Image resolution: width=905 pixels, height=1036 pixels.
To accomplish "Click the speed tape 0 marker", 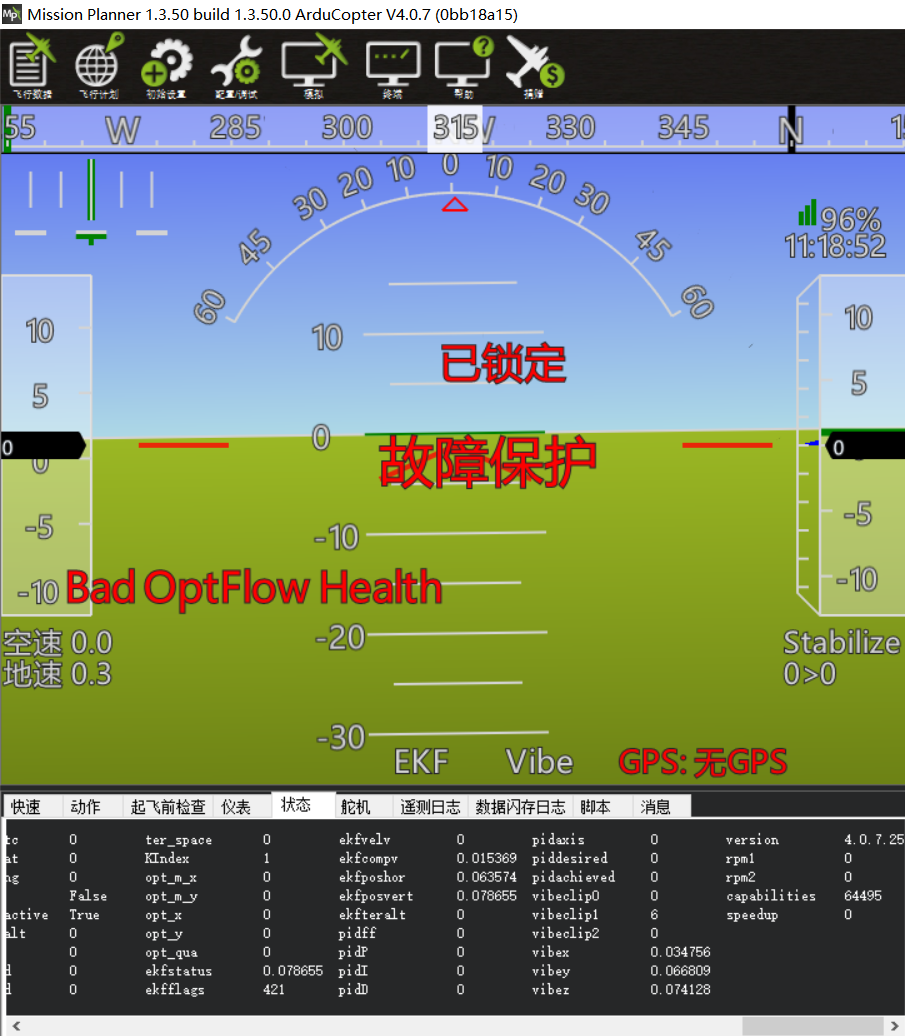I will [x=43, y=447].
